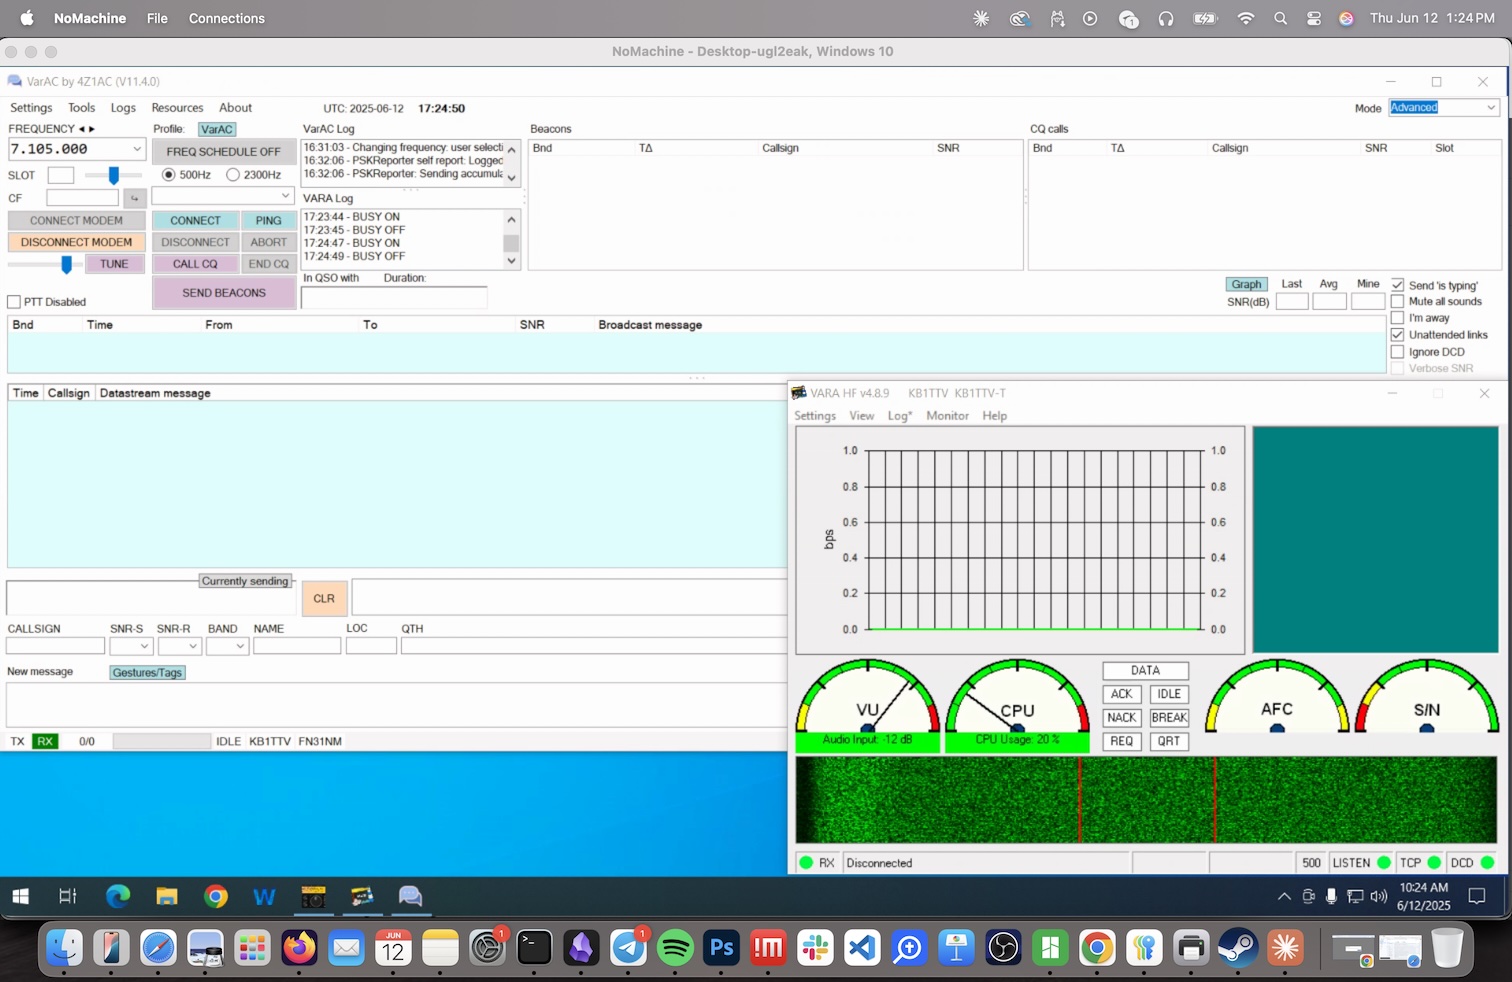Open Firefox from the macOS Dock

point(299,947)
